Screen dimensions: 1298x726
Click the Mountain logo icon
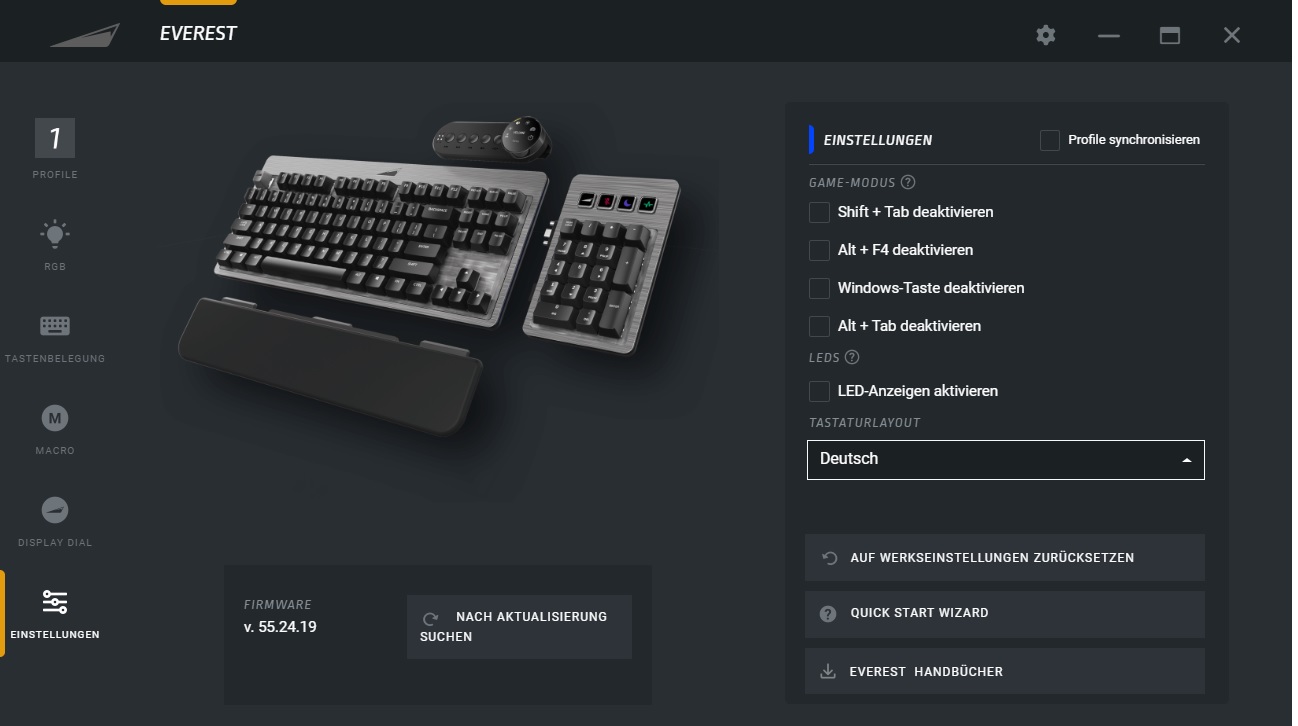pyautogui.click(x=85, y=35)
